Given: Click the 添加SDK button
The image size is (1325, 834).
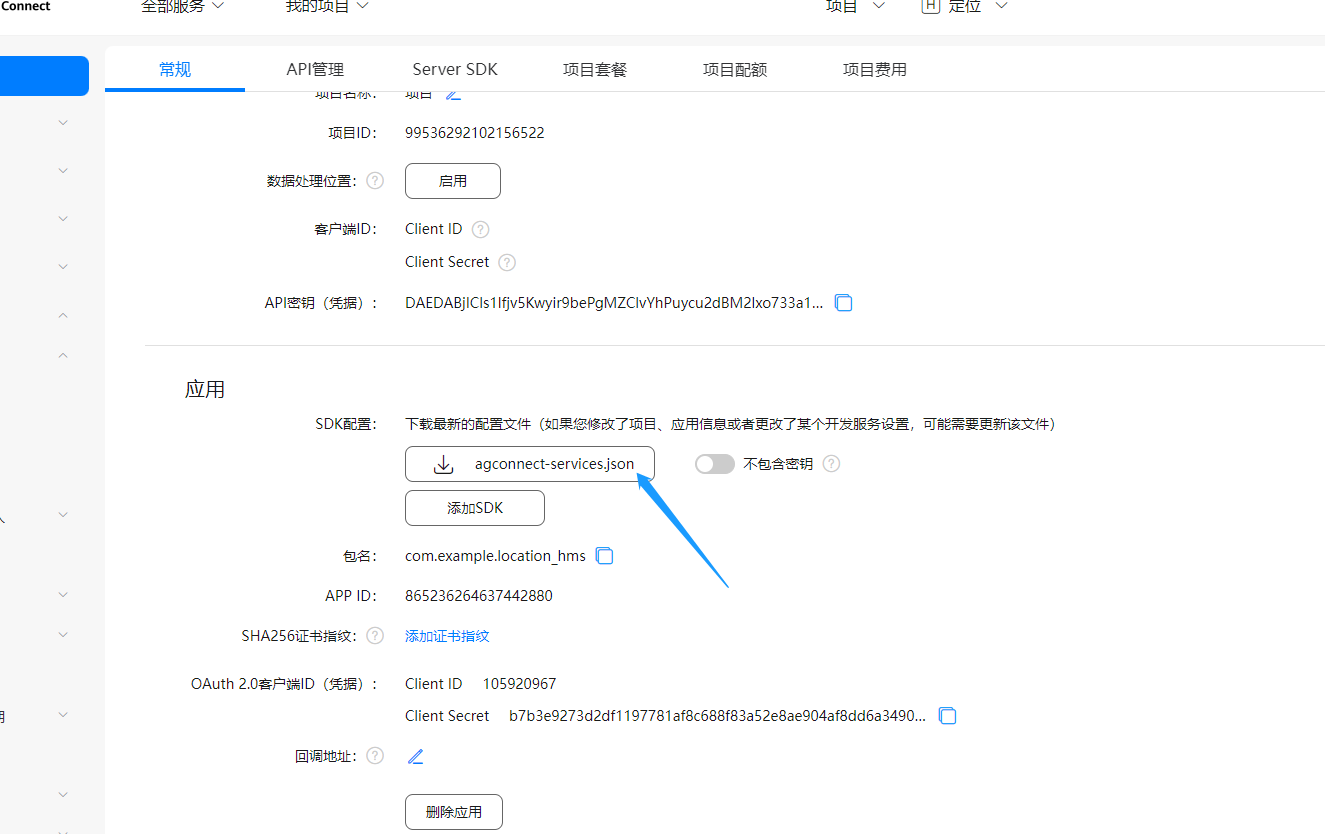Looking at the screenshot, I should [x=475, y=508].
